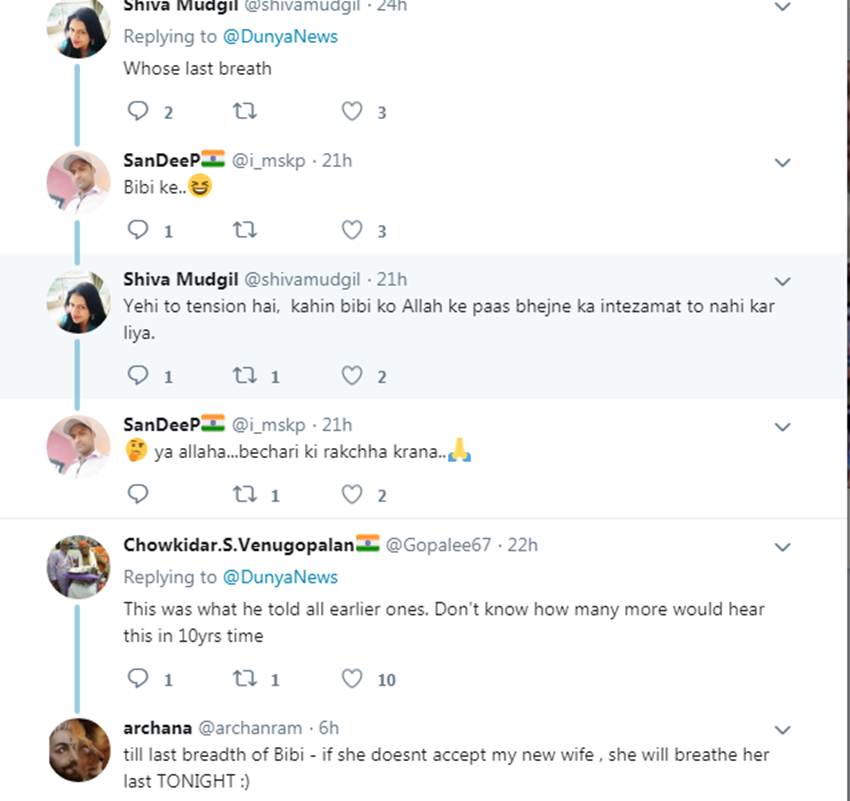Like the "Whose last breath" tweet
850x801 pixels.
coord(351,112)
